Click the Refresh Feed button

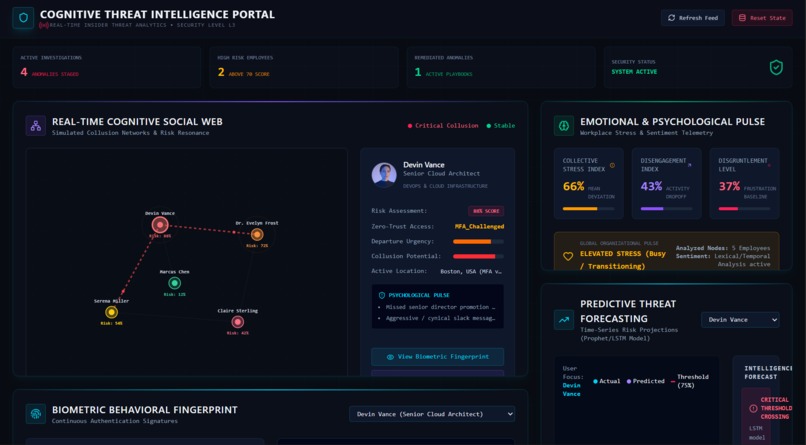tap(692, 18)
